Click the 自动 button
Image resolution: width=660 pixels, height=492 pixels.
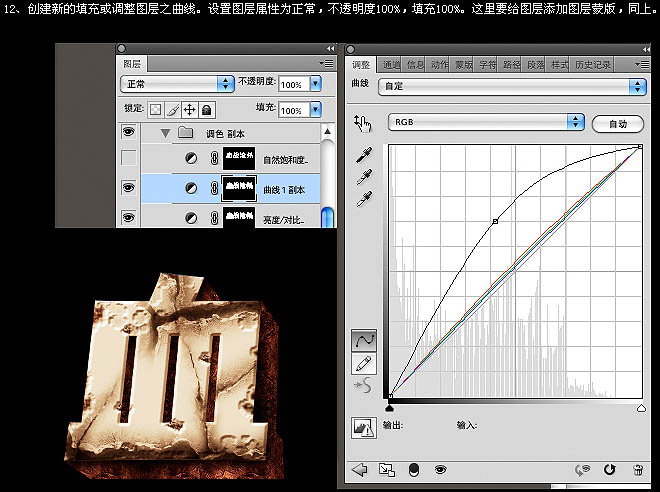tap(617, 124)
